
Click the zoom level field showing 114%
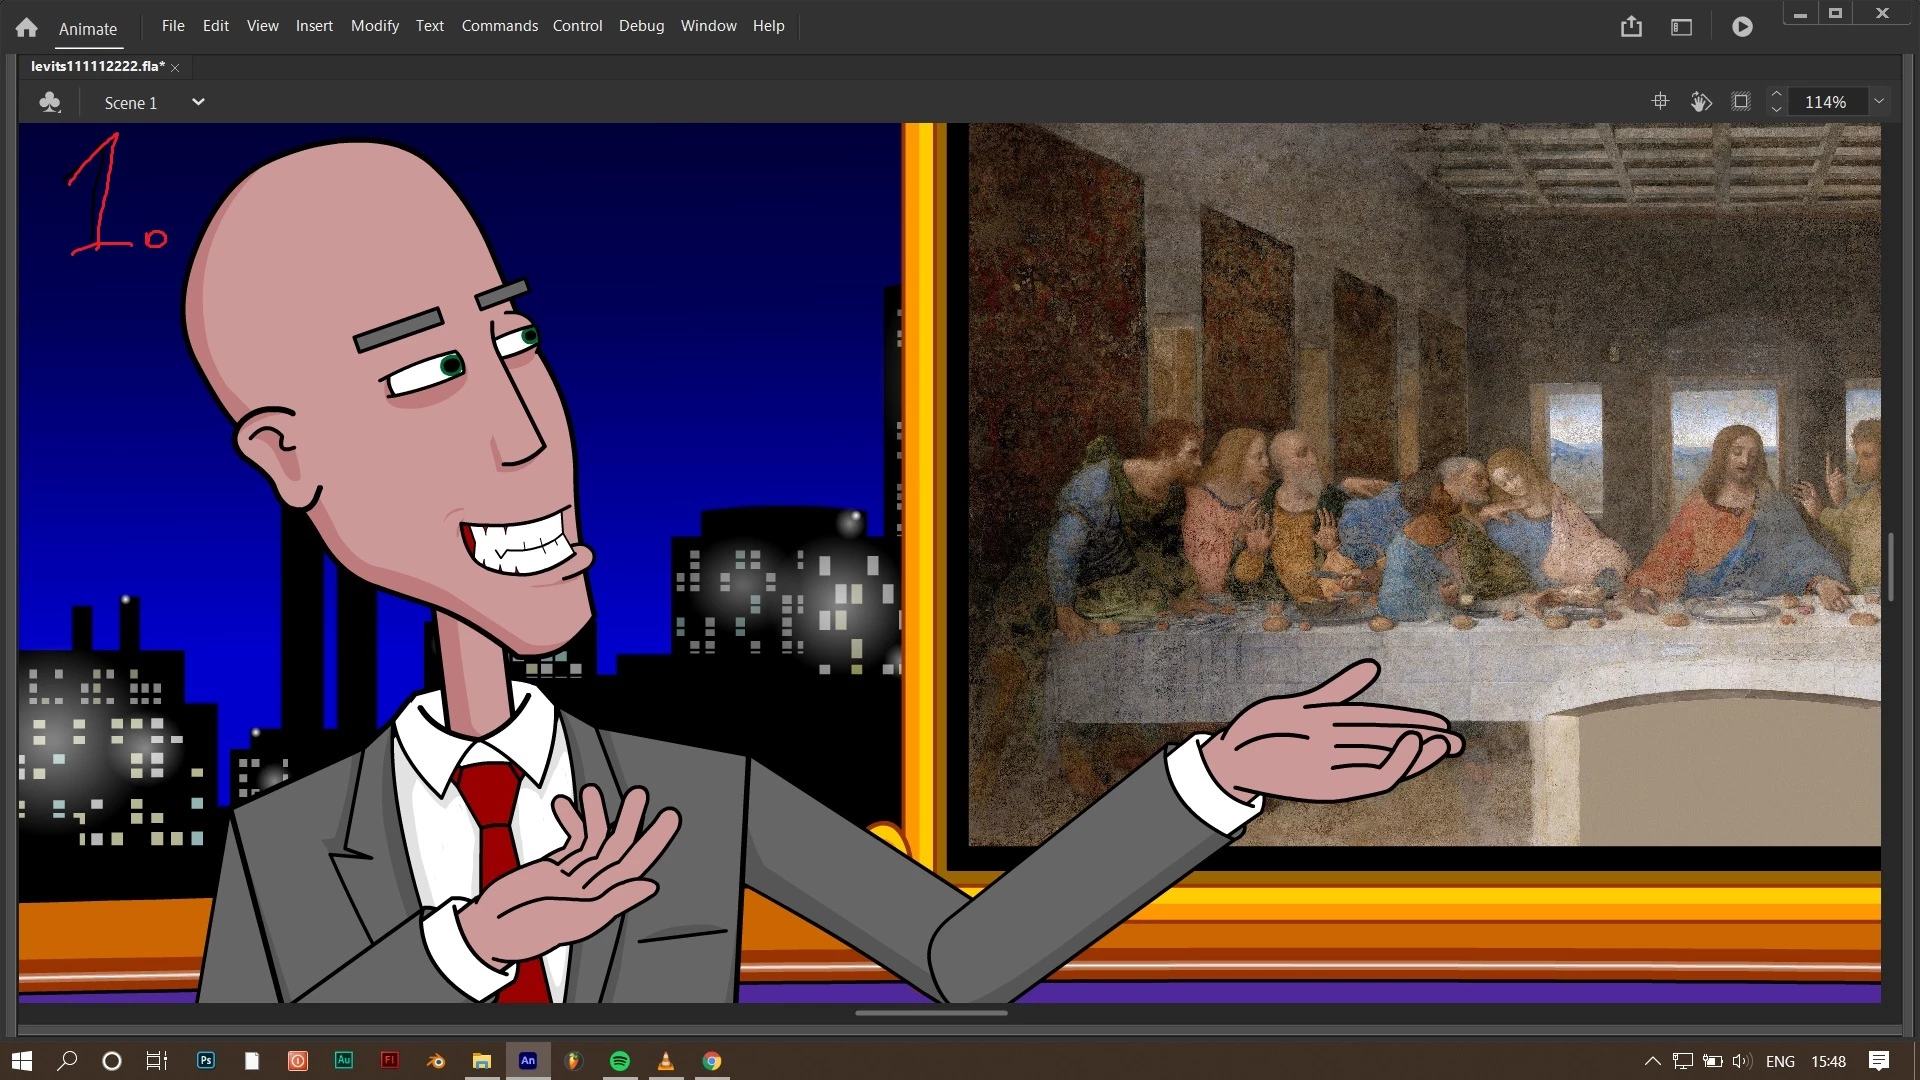click(1825, 102)
